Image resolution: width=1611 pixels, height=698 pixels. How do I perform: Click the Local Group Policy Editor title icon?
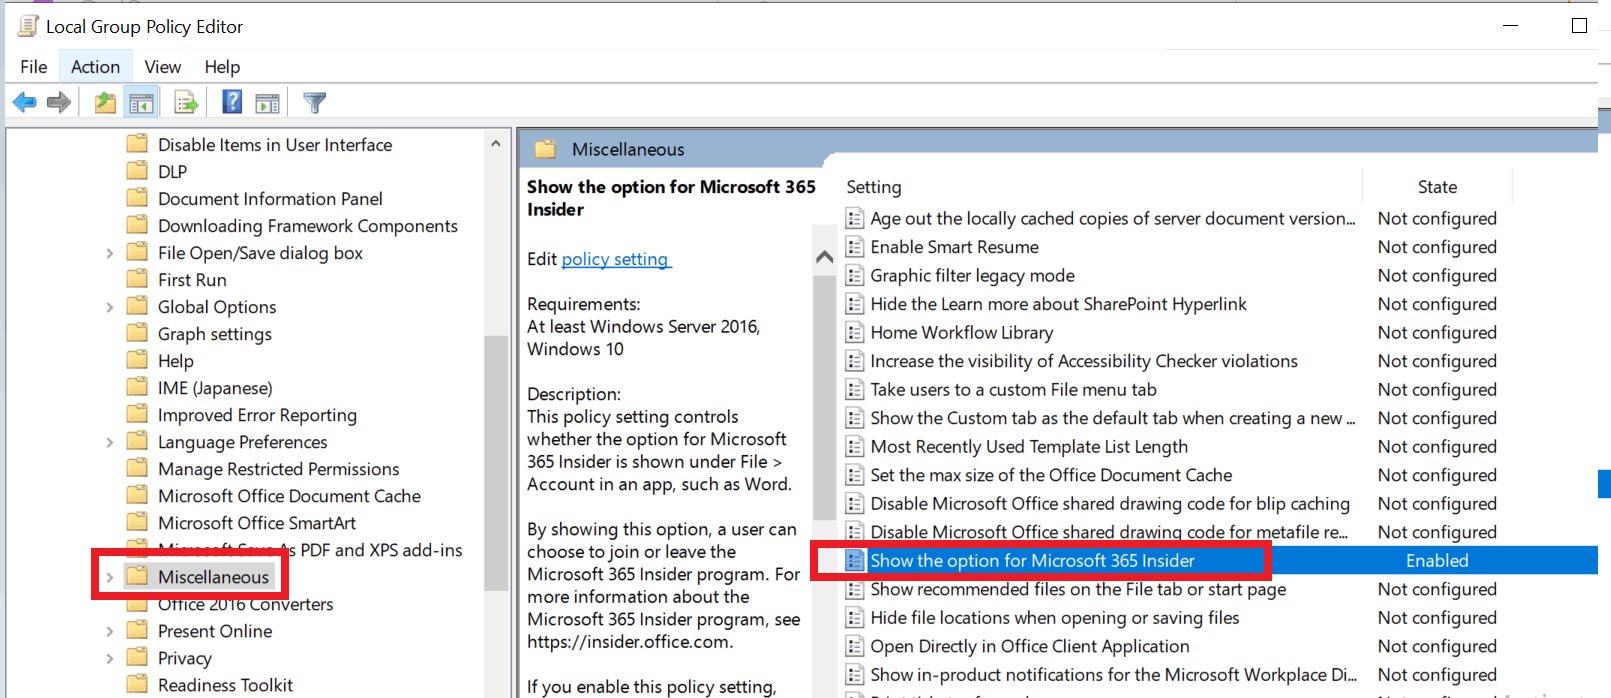click(x=28, y=26)
